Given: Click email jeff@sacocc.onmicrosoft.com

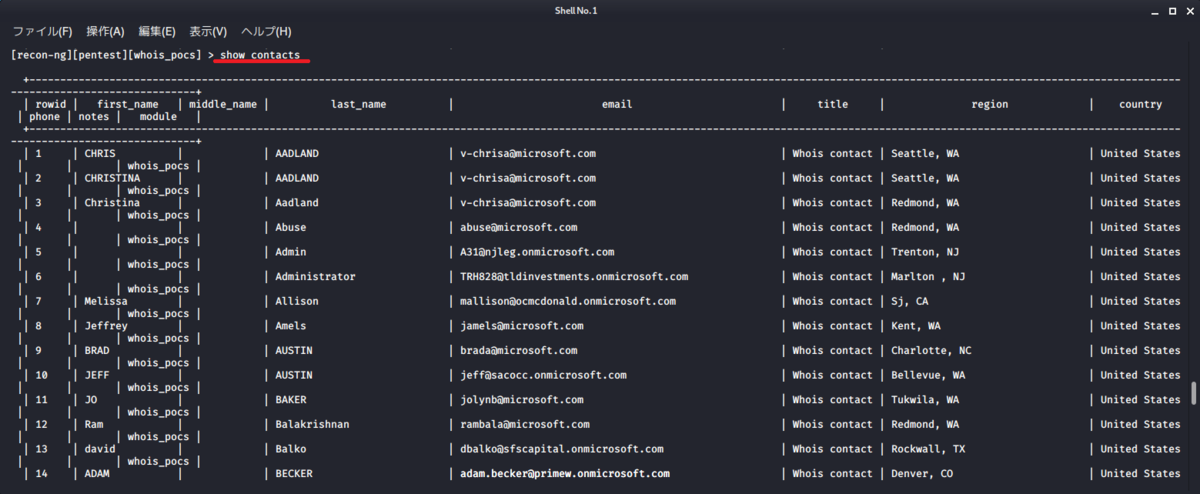Looking at the screenshot, I should coord(543,376).
